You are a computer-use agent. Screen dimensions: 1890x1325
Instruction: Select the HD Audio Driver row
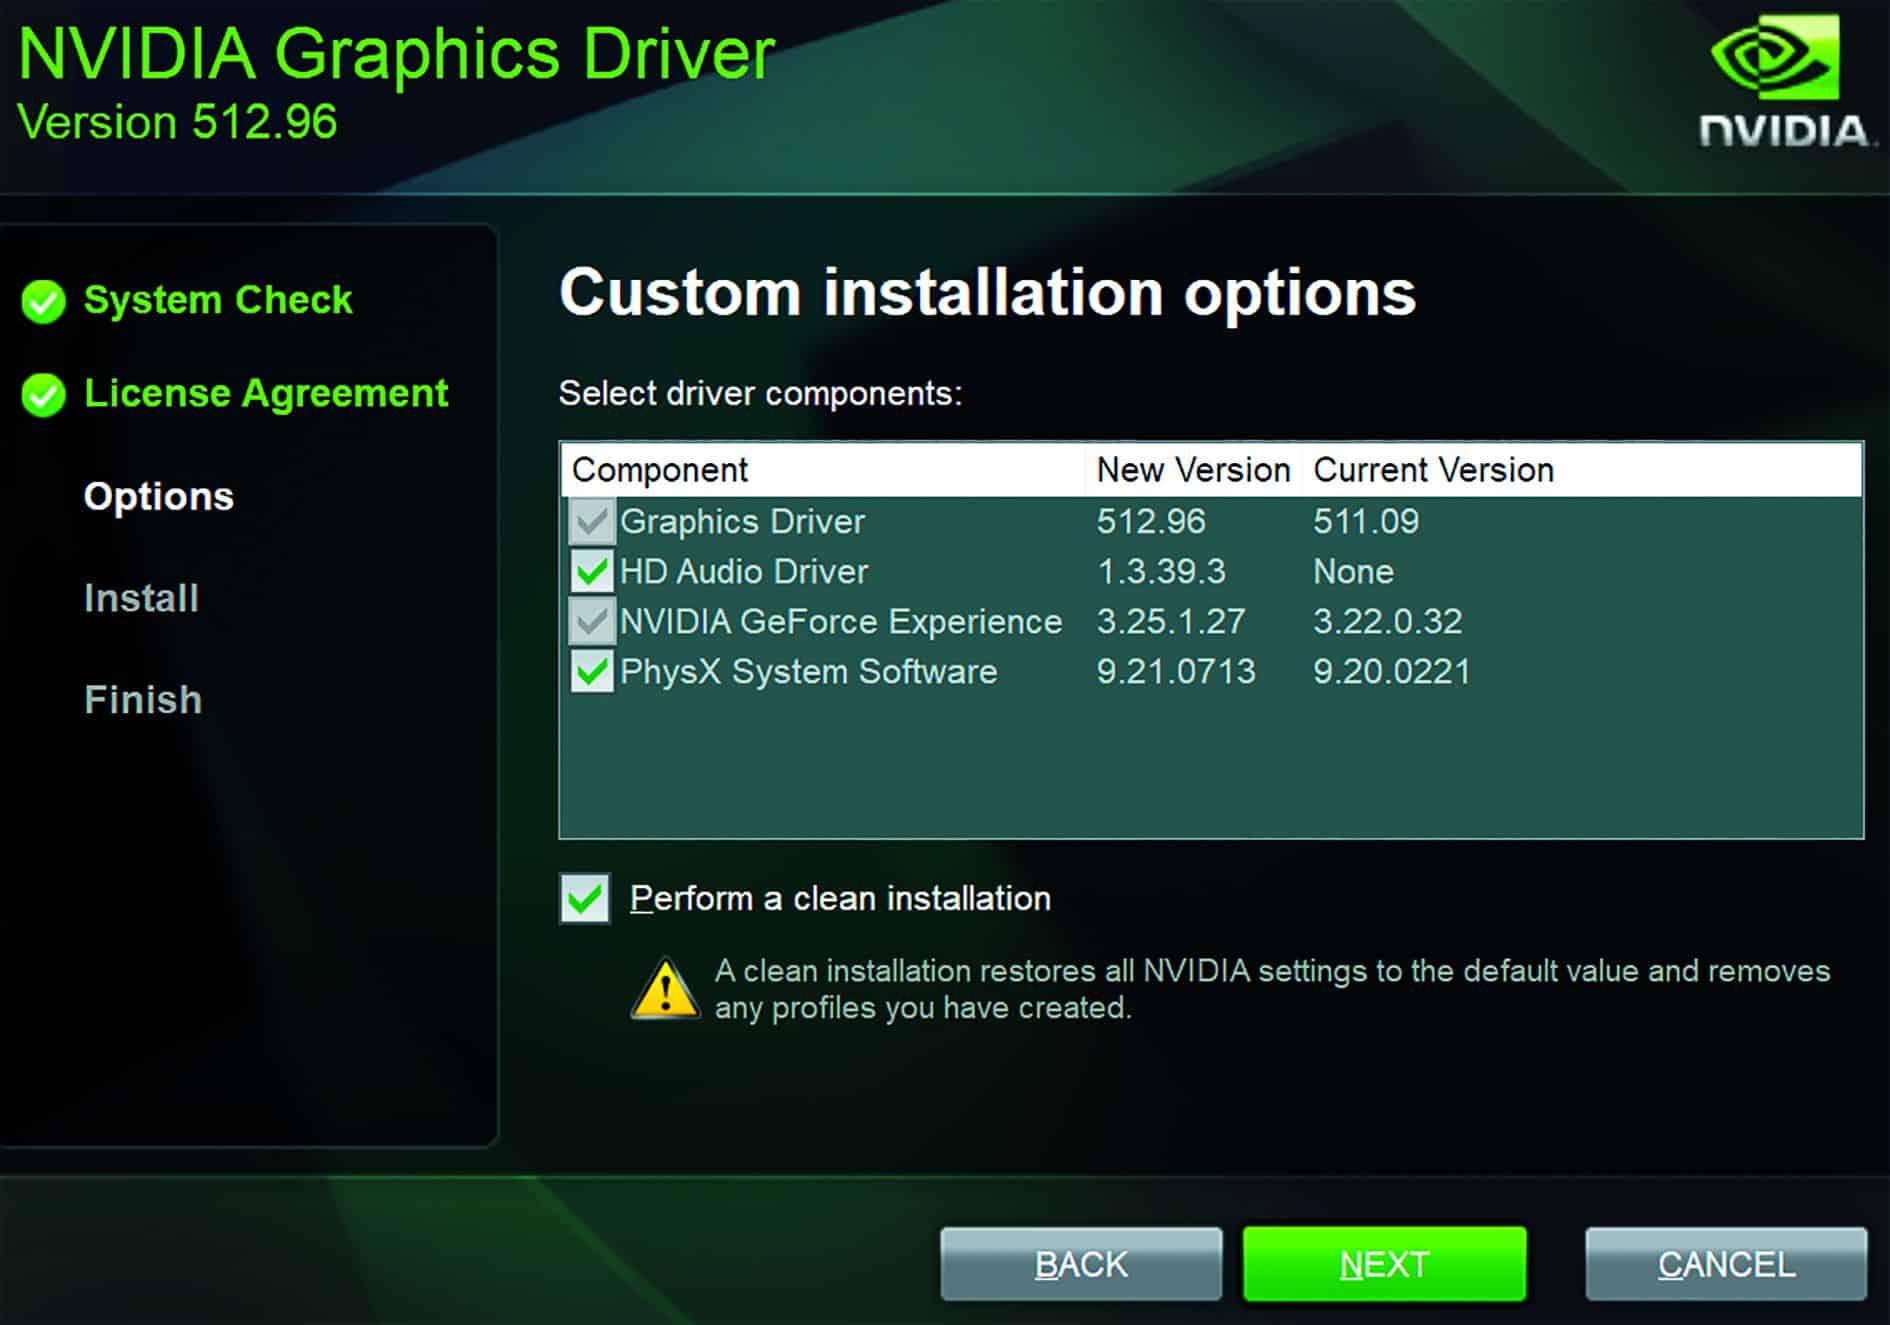click(x=745, y=571)
